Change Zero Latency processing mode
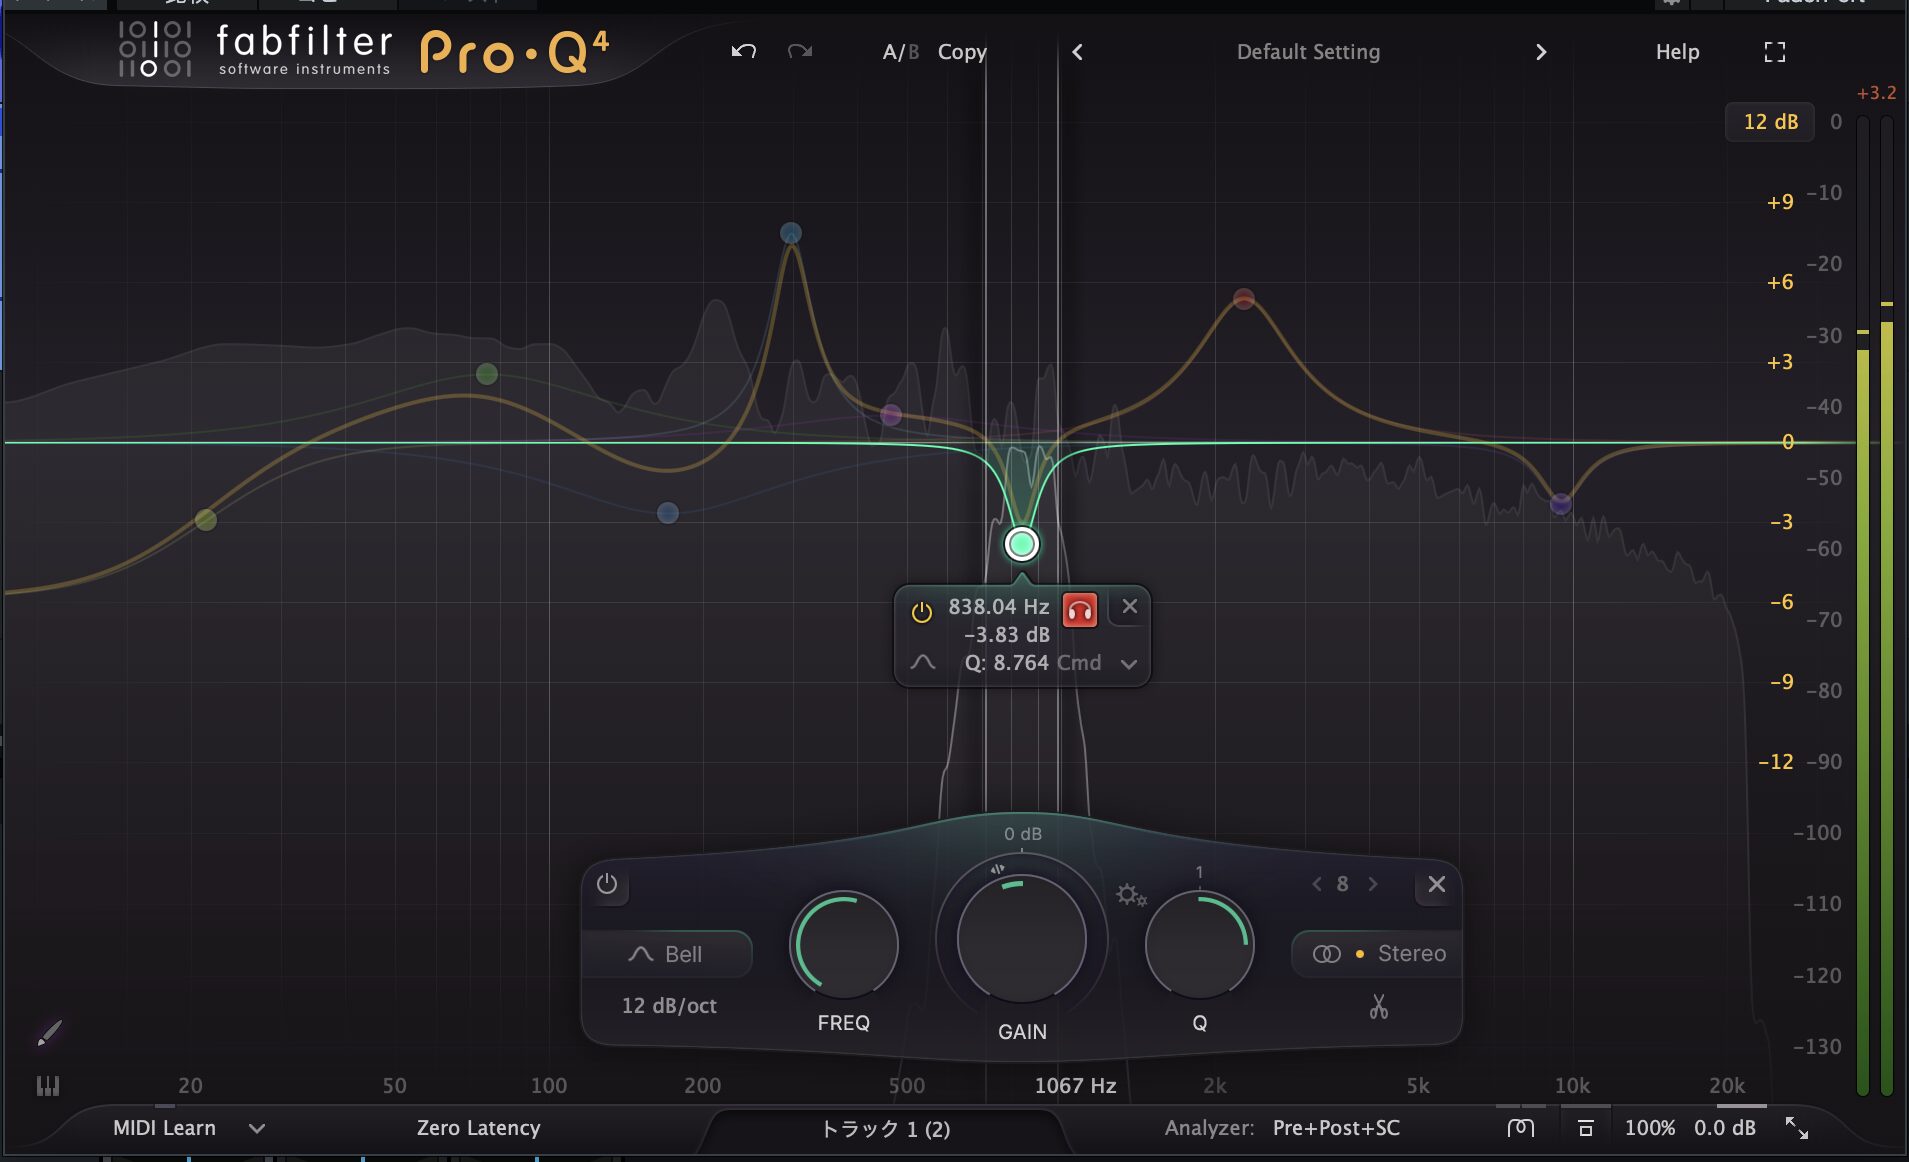 pyautogui.click(x=478, y=1128)
